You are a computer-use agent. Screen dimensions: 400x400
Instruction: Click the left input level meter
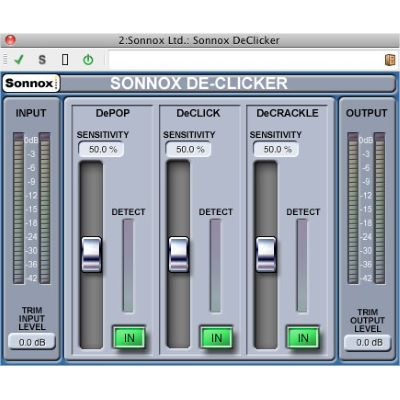click(x=19, y=208)
